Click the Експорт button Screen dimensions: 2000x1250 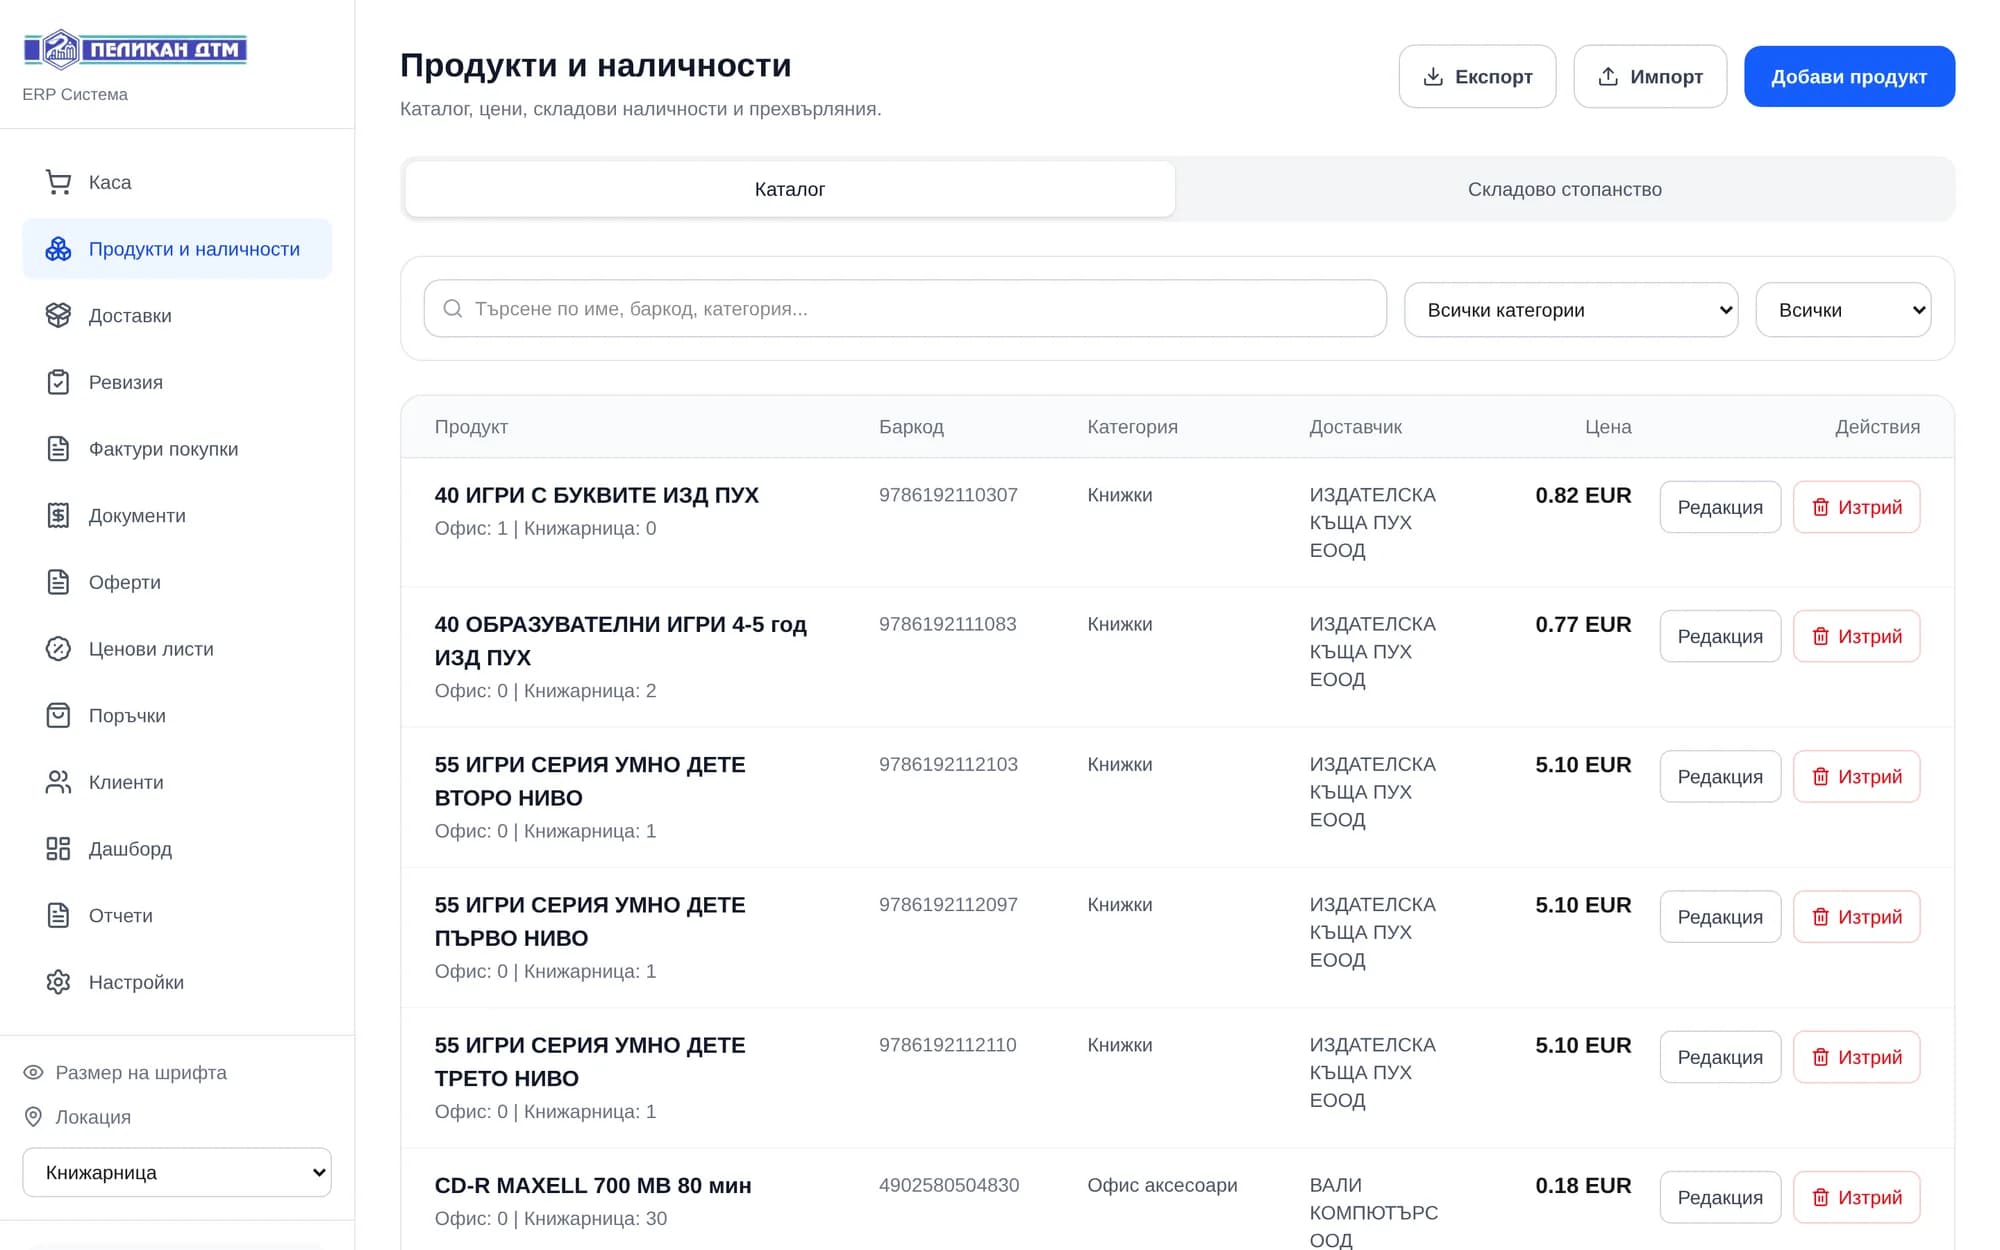coord(1477,76)
